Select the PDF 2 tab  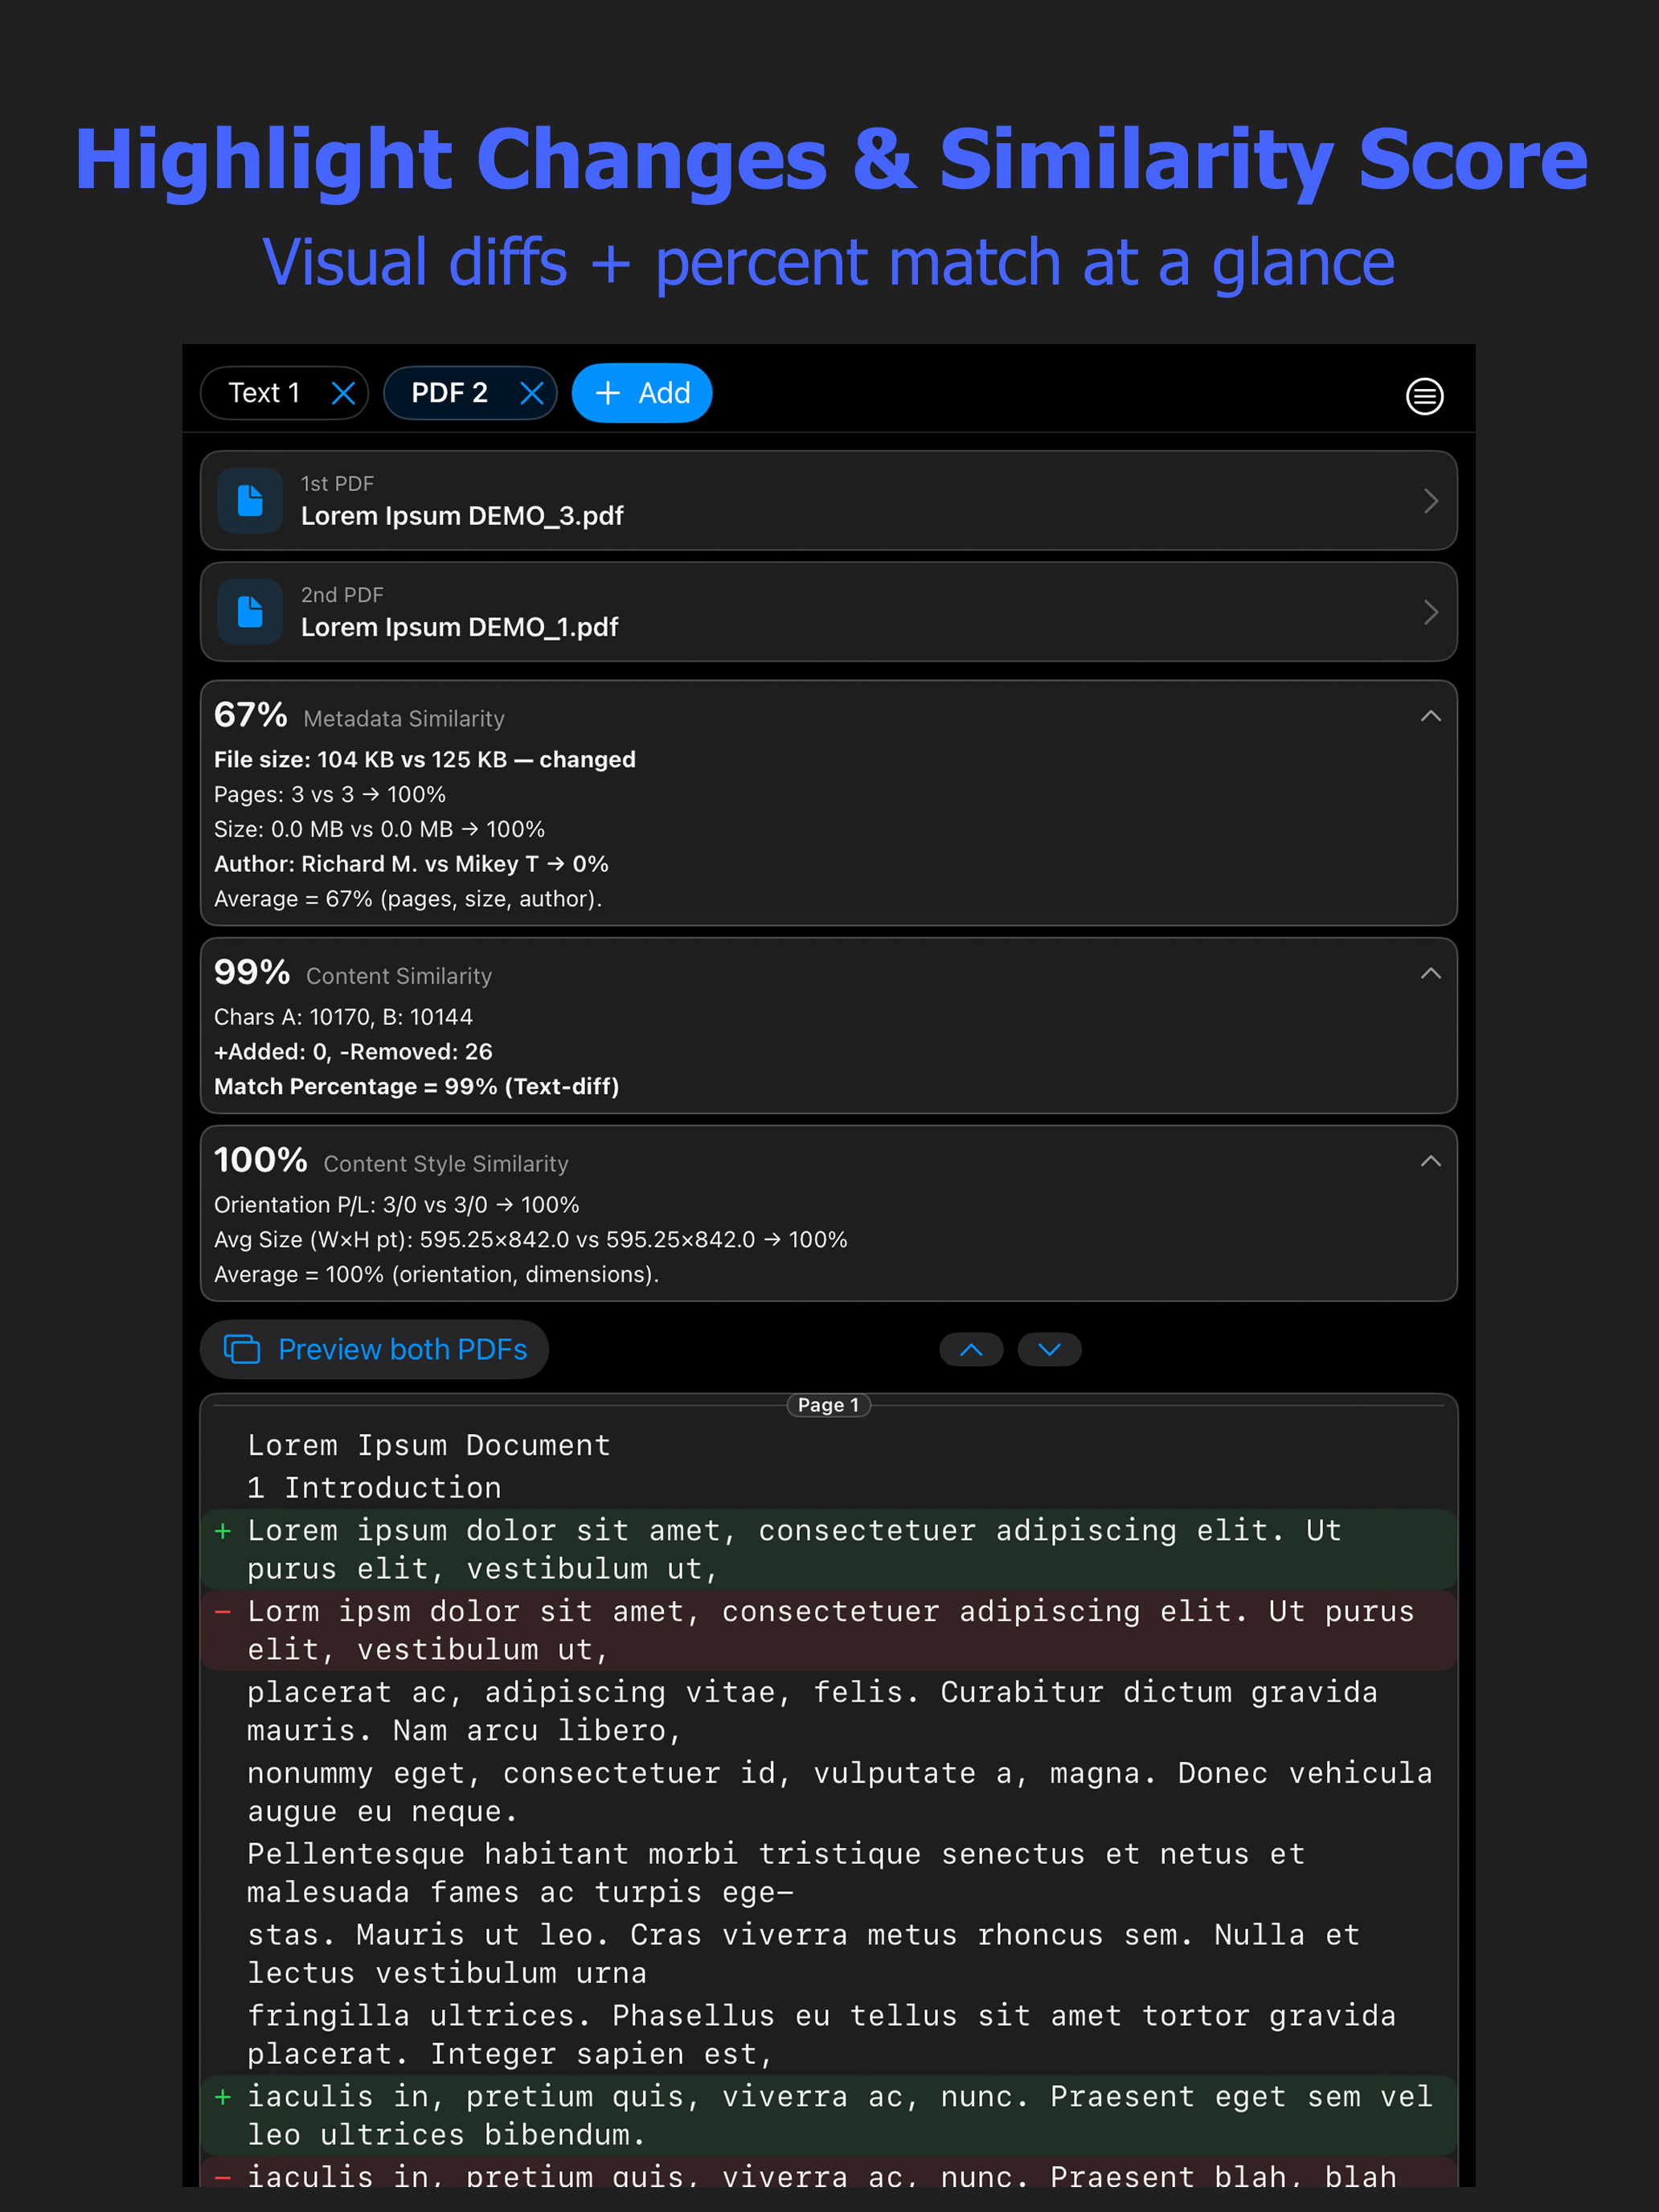click(449, 393)
